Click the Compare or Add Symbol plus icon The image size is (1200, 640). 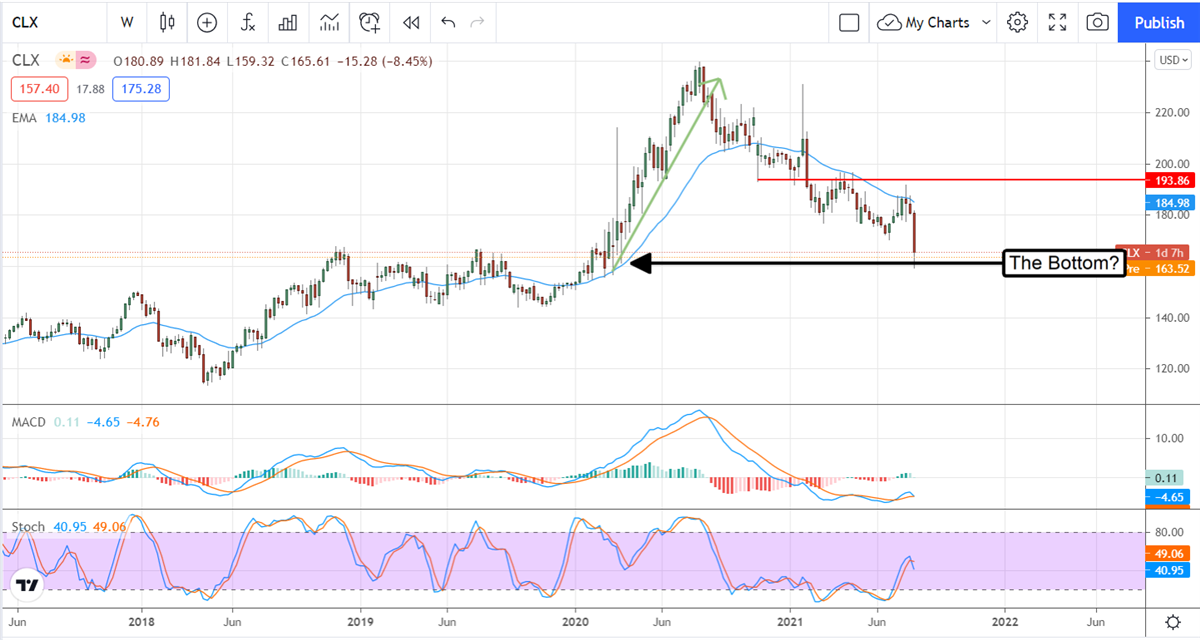[x=207, y=22]
